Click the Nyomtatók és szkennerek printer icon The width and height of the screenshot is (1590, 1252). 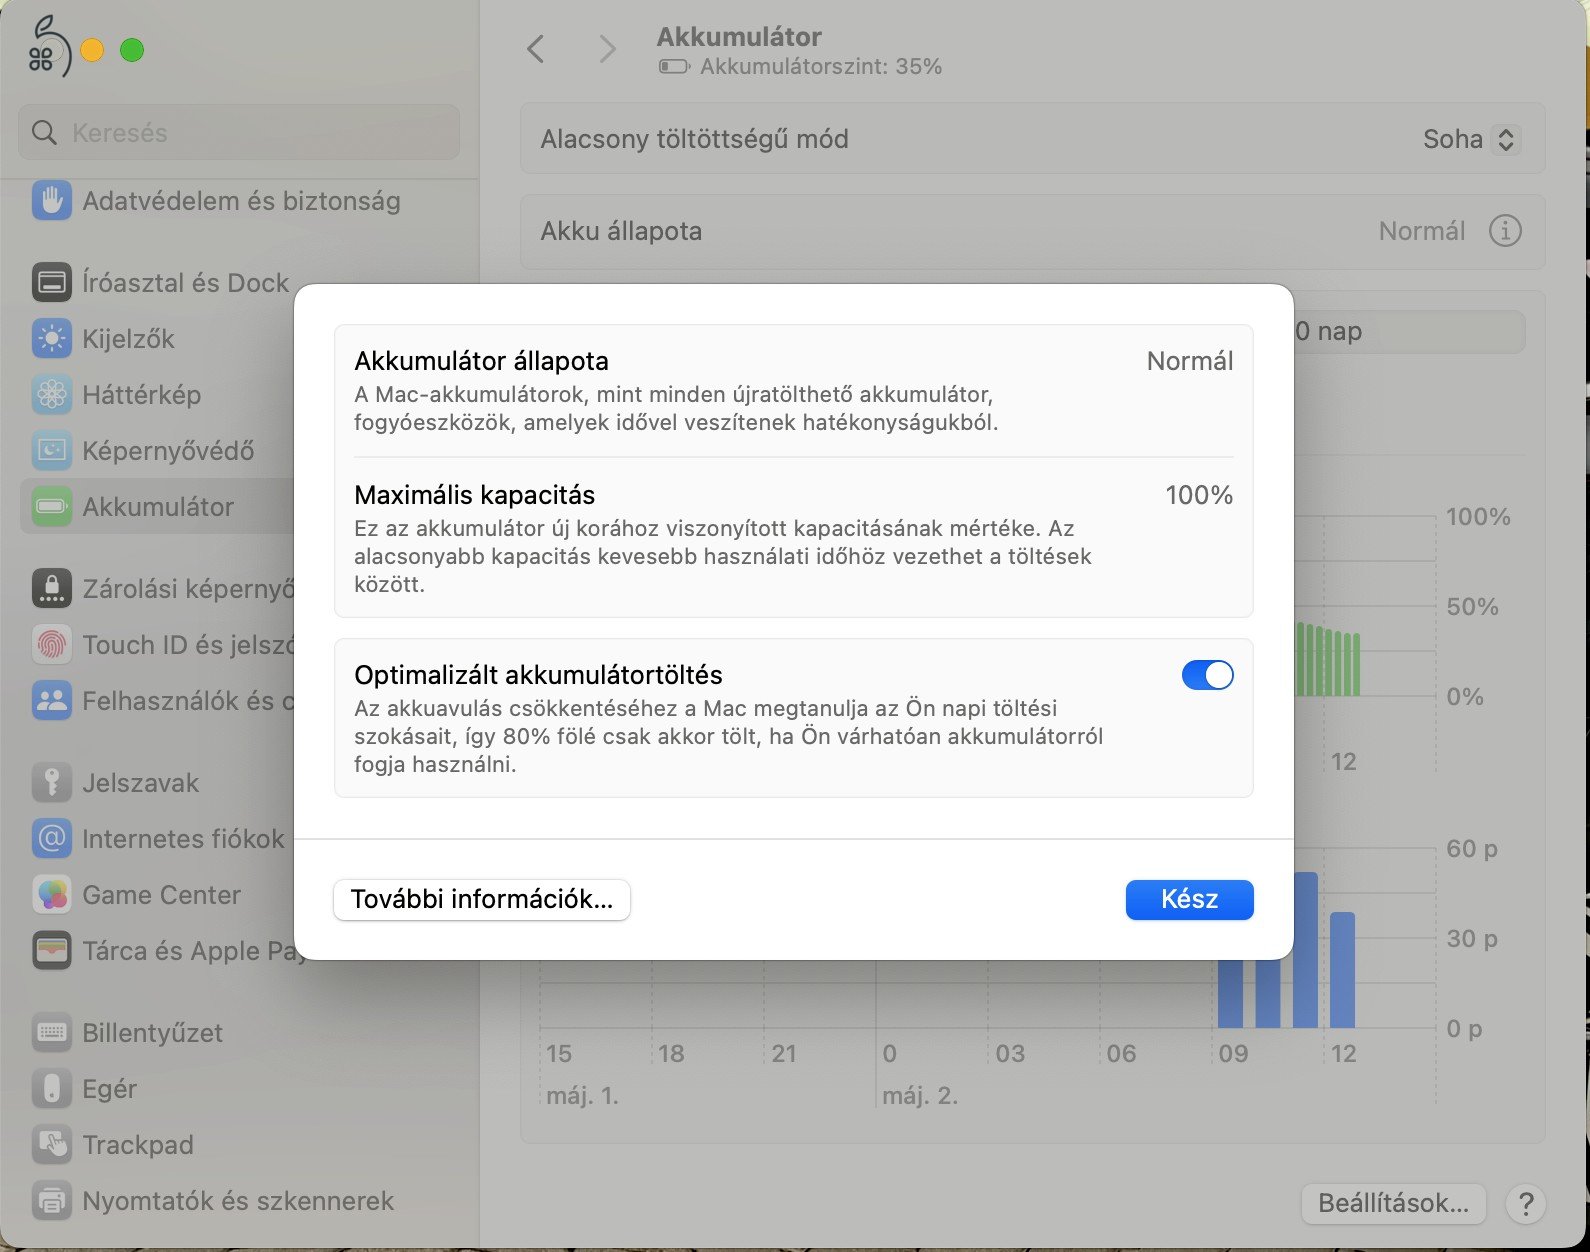[51, 1201]
